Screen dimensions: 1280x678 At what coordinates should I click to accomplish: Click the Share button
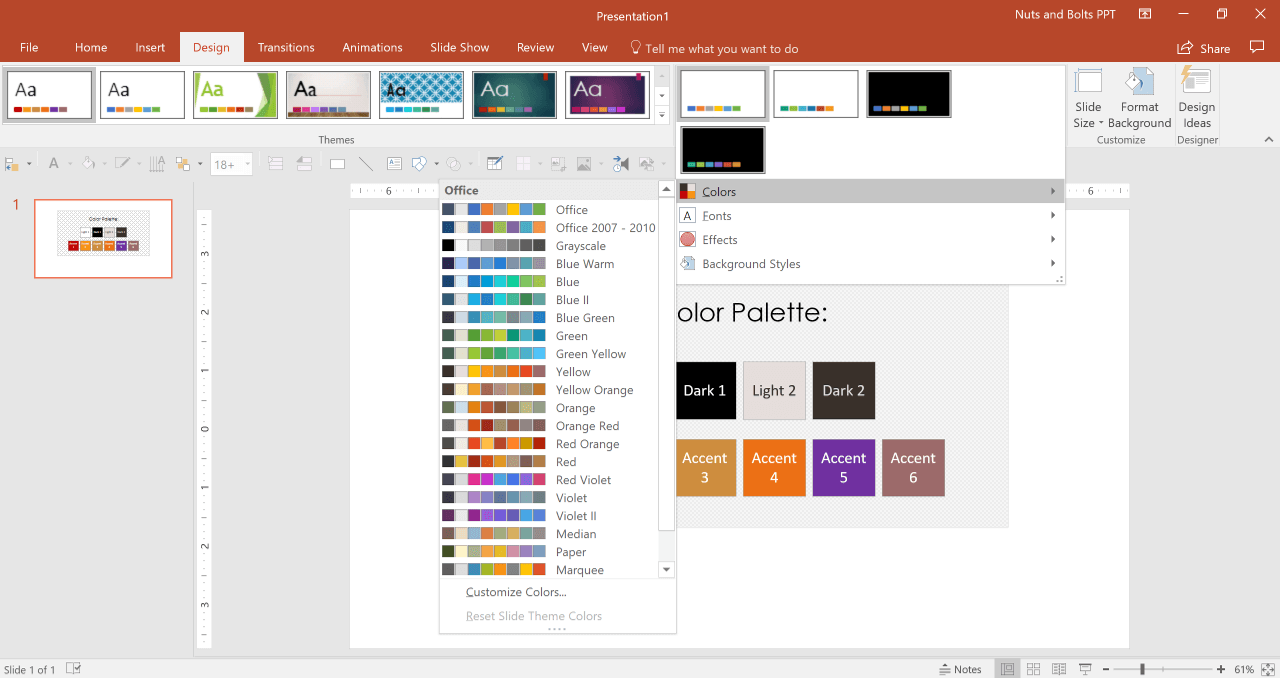click(1204, 48)
